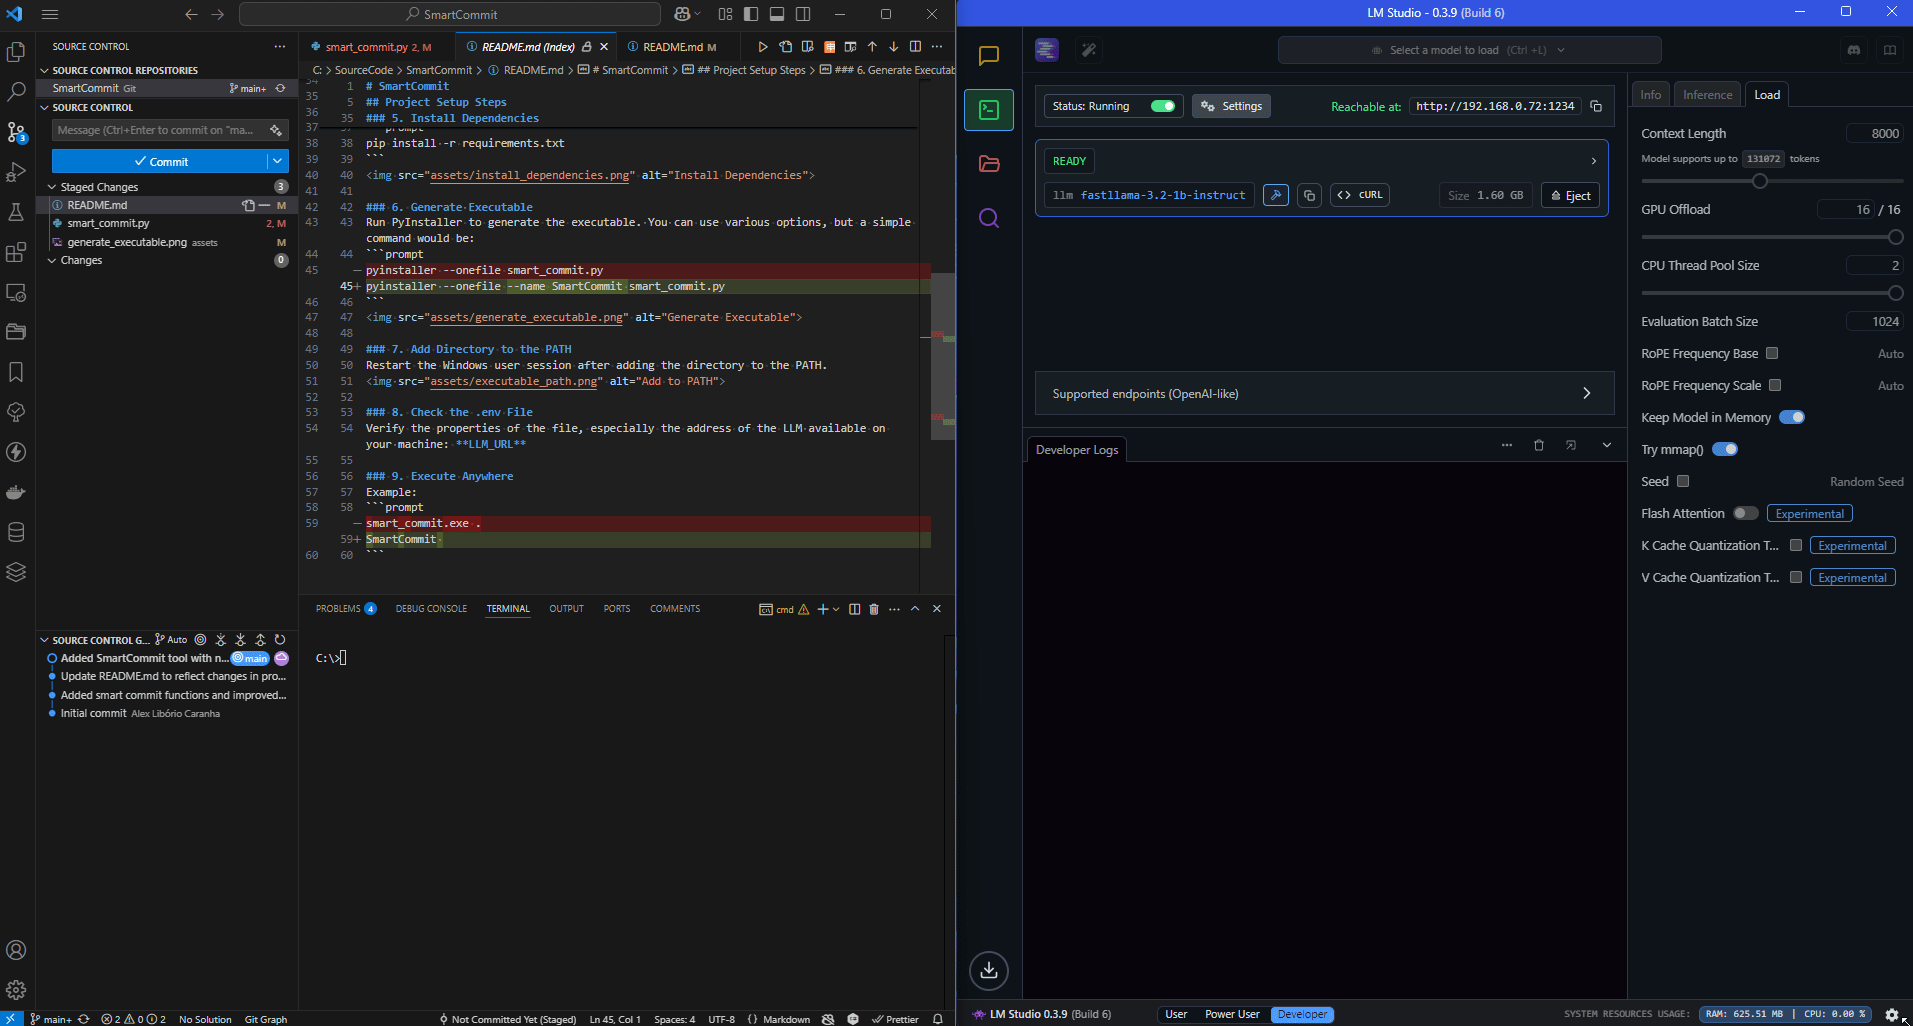Open the Debug Console tab

click(431, 609)
